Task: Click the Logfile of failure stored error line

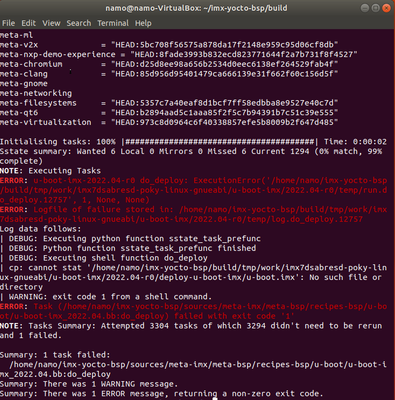Action: click(x=194, y=214)
